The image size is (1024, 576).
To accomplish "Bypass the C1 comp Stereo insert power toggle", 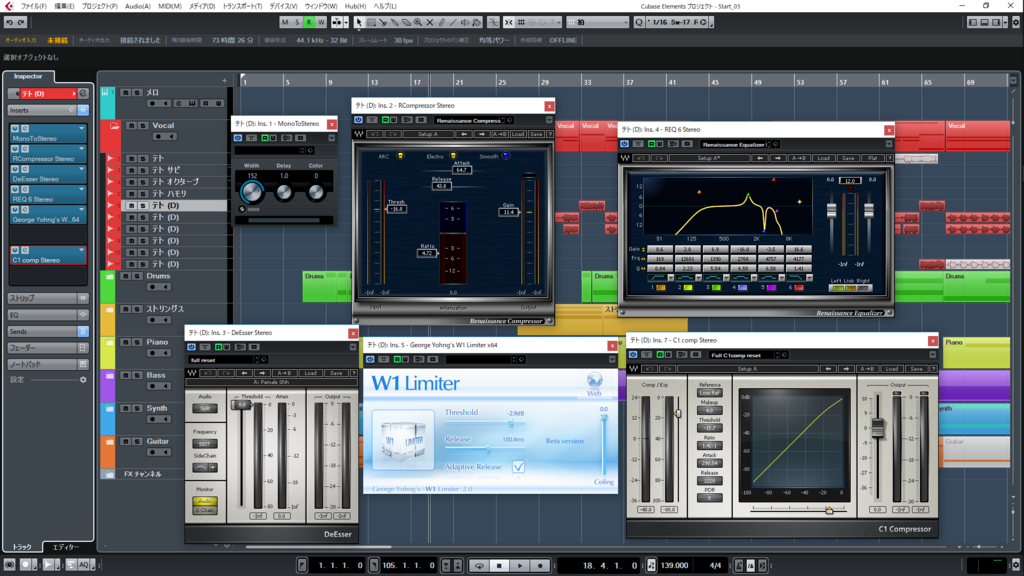I will (x=14, y=250).
